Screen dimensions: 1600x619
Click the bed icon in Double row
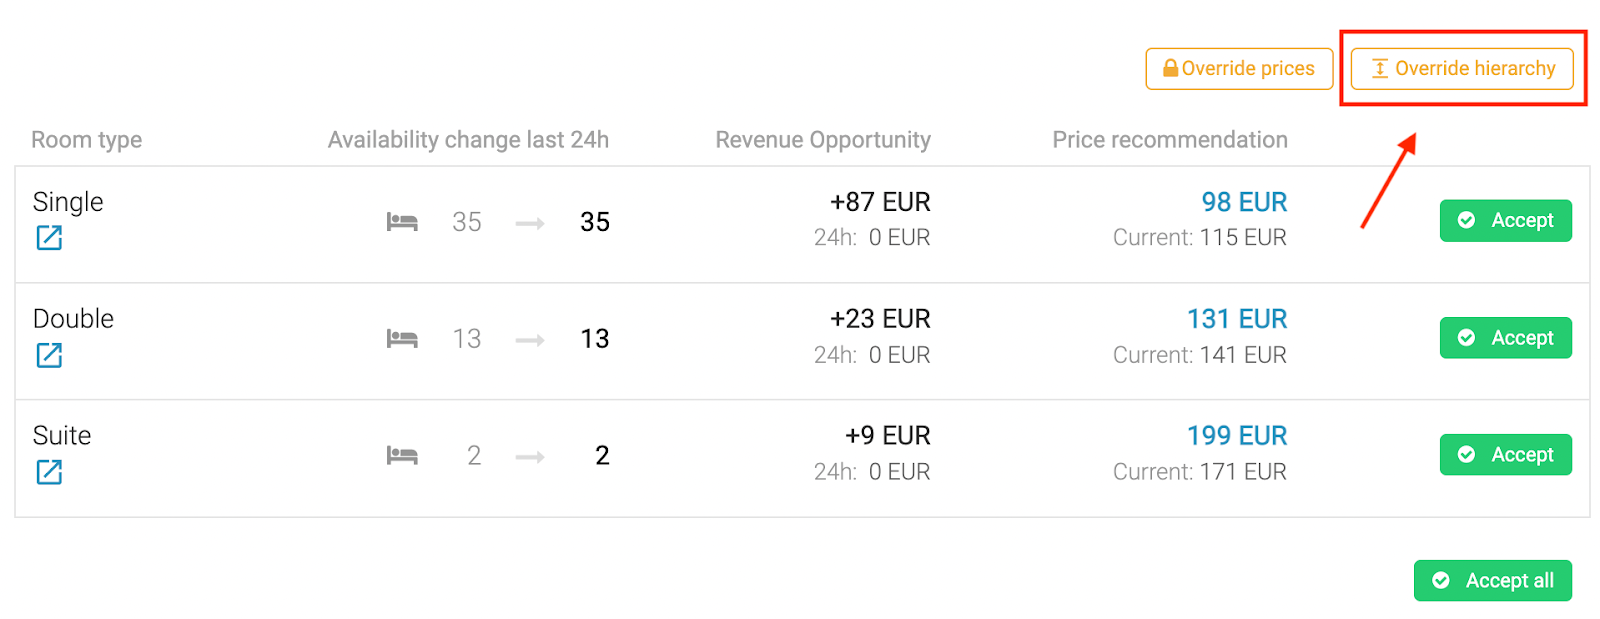(402, 339)
